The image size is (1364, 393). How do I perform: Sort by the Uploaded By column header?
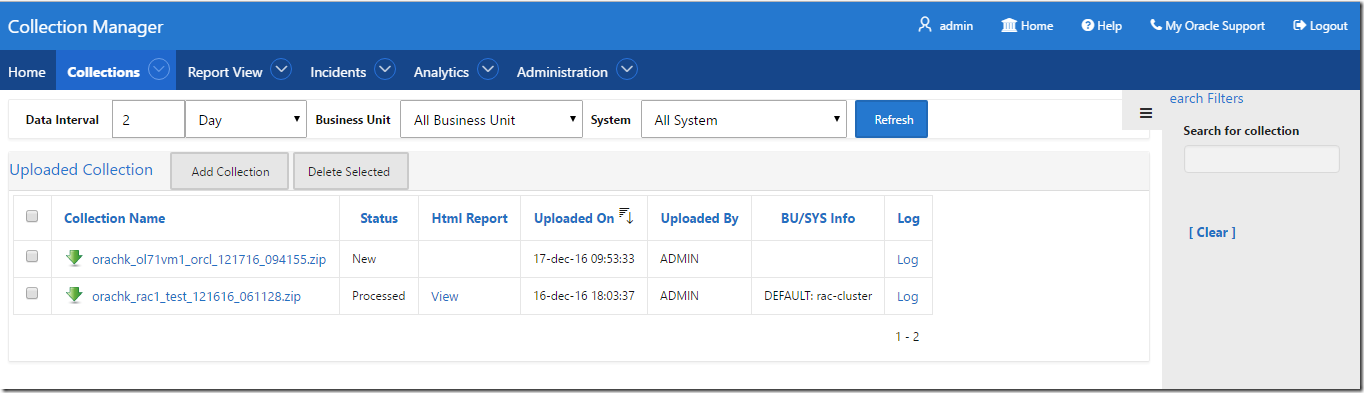tap(700, 218)
